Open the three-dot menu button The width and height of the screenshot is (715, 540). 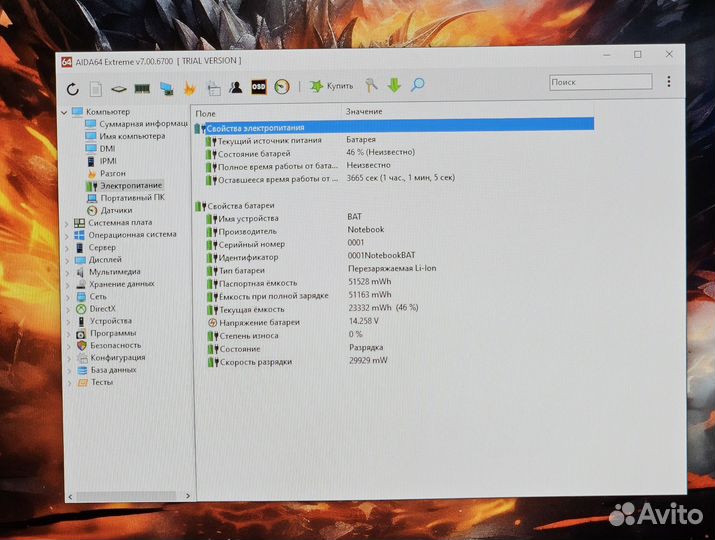tap(668, 81)
